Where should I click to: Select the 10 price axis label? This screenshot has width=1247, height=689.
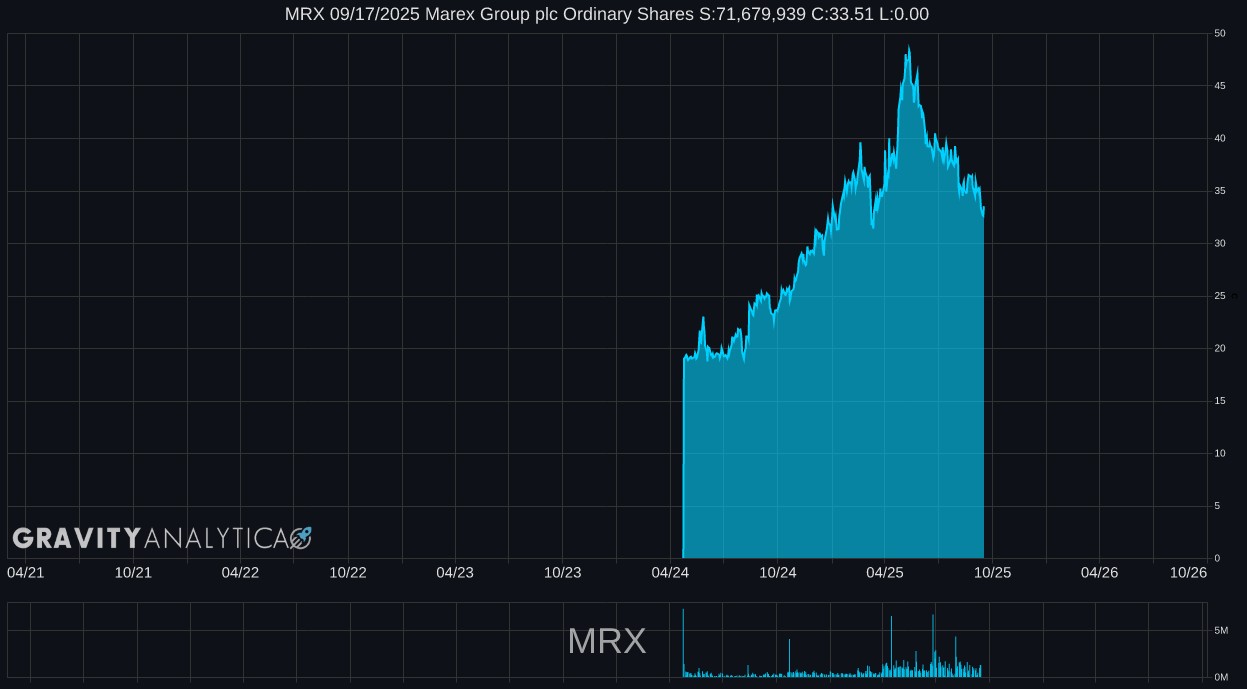1220,453
